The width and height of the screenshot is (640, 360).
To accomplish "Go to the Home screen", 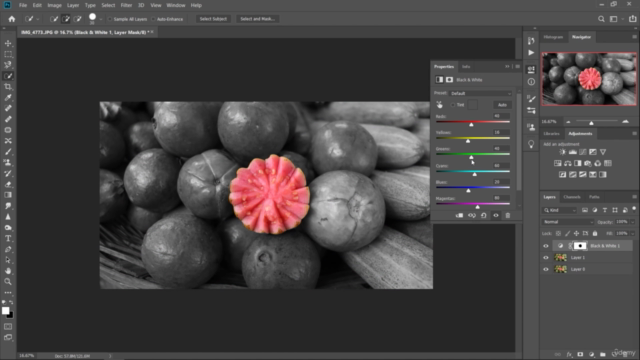I will coord(11,19).
